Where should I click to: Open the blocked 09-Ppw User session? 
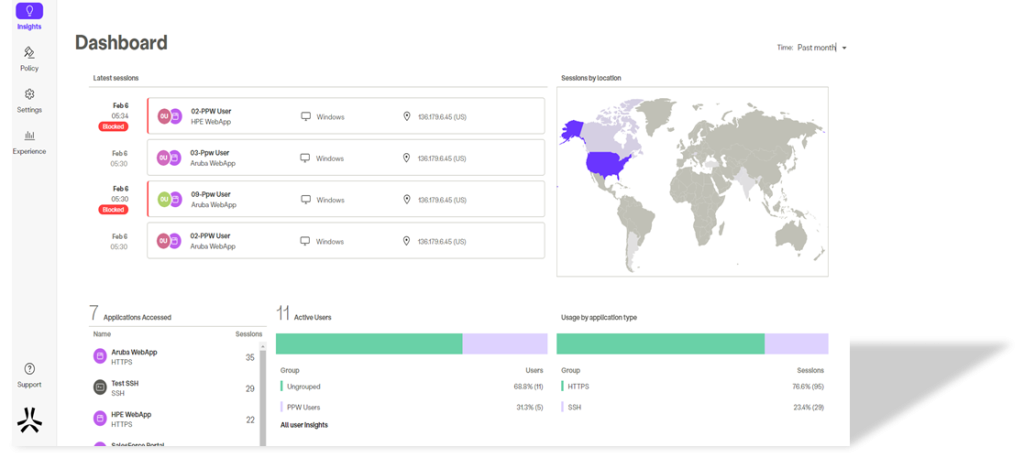click(x=345, y=199)
